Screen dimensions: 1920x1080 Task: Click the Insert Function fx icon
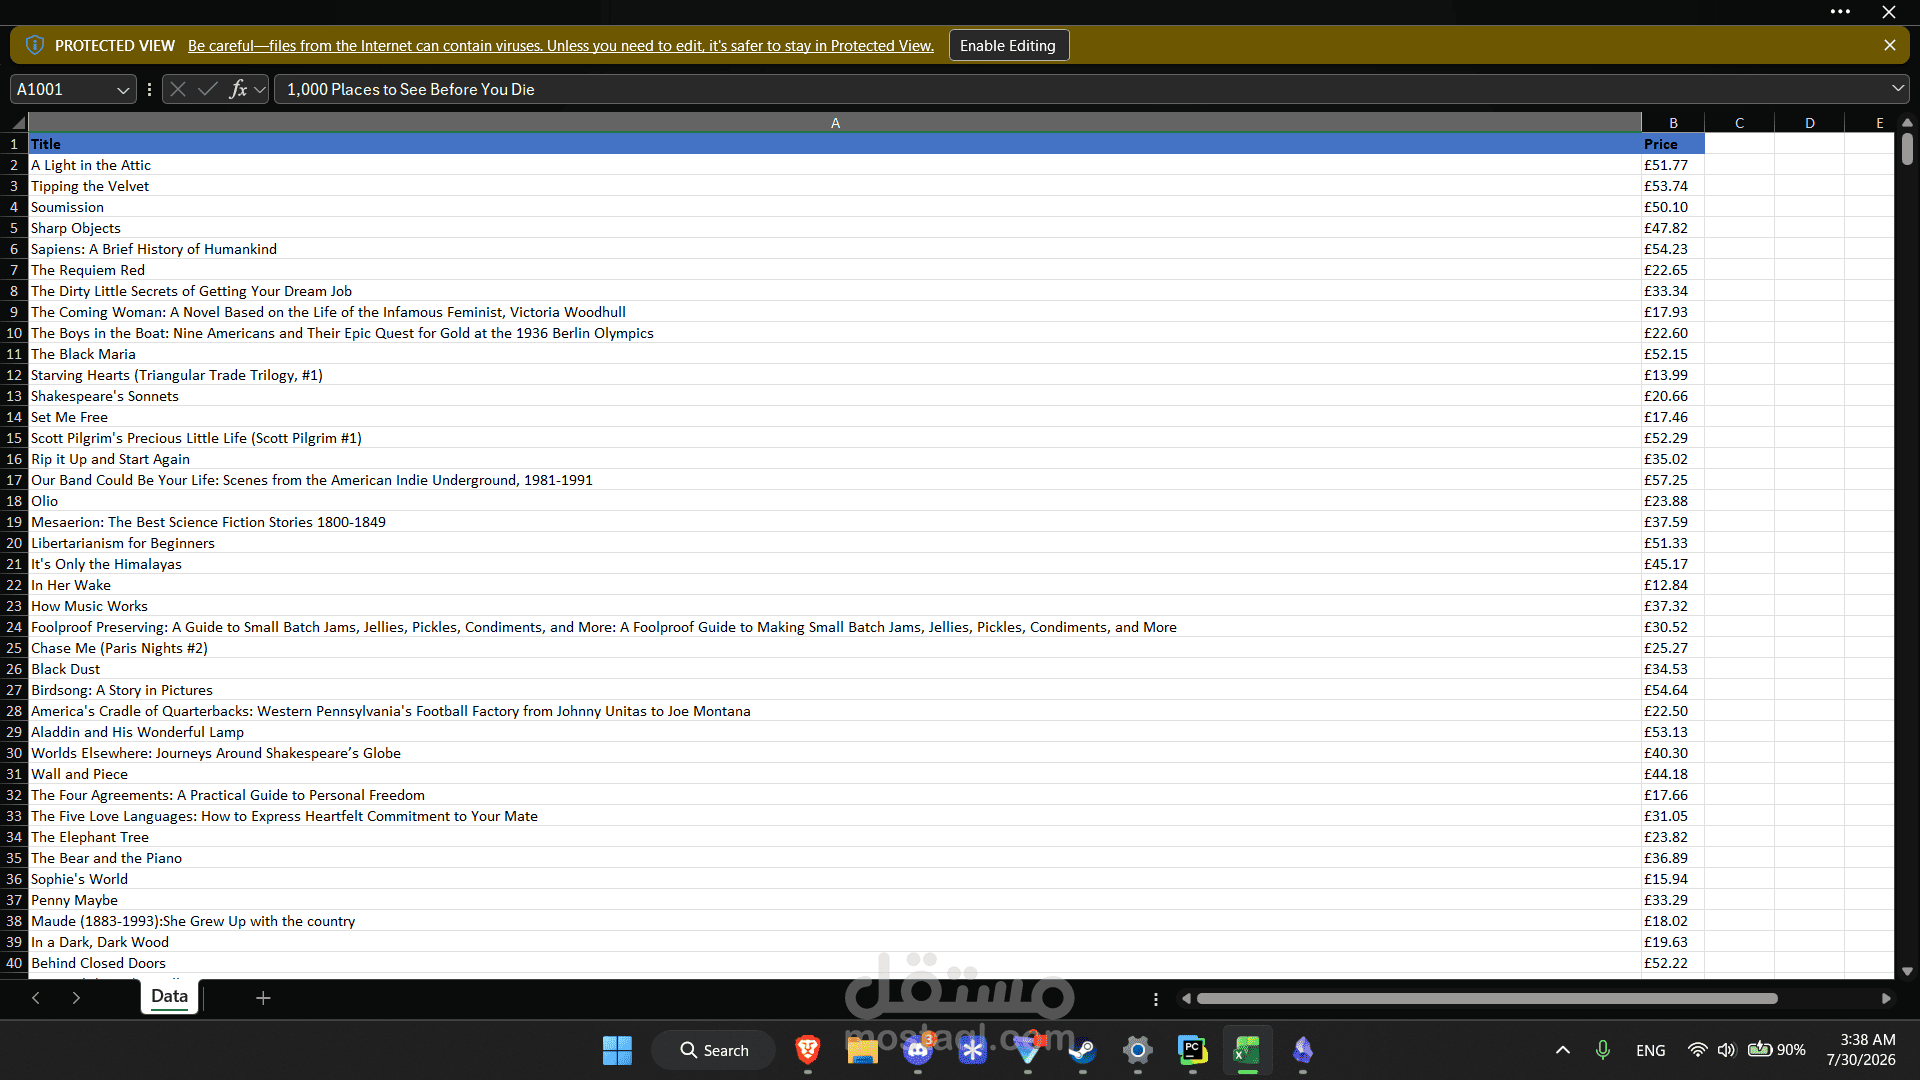pos(238,90)
